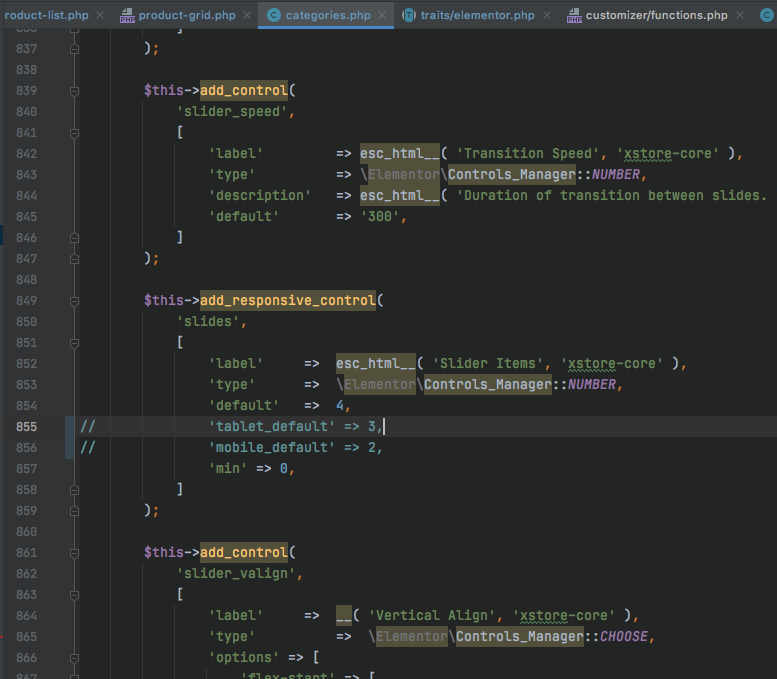Image resolution: width=777 pixels, height=679 pixels.
Task: Collapse the 'options' array at line 866
Action: tap(74, 658)
